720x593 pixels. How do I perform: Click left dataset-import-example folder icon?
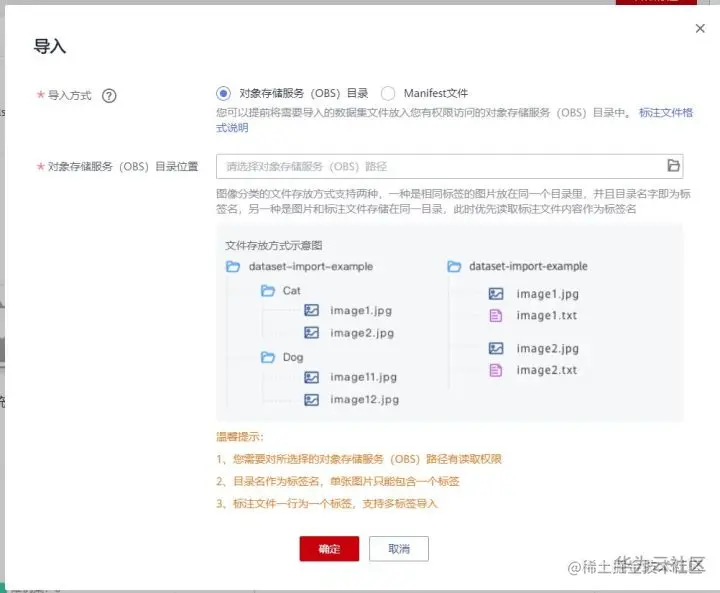pyautogui.click(x=233, y=266)
